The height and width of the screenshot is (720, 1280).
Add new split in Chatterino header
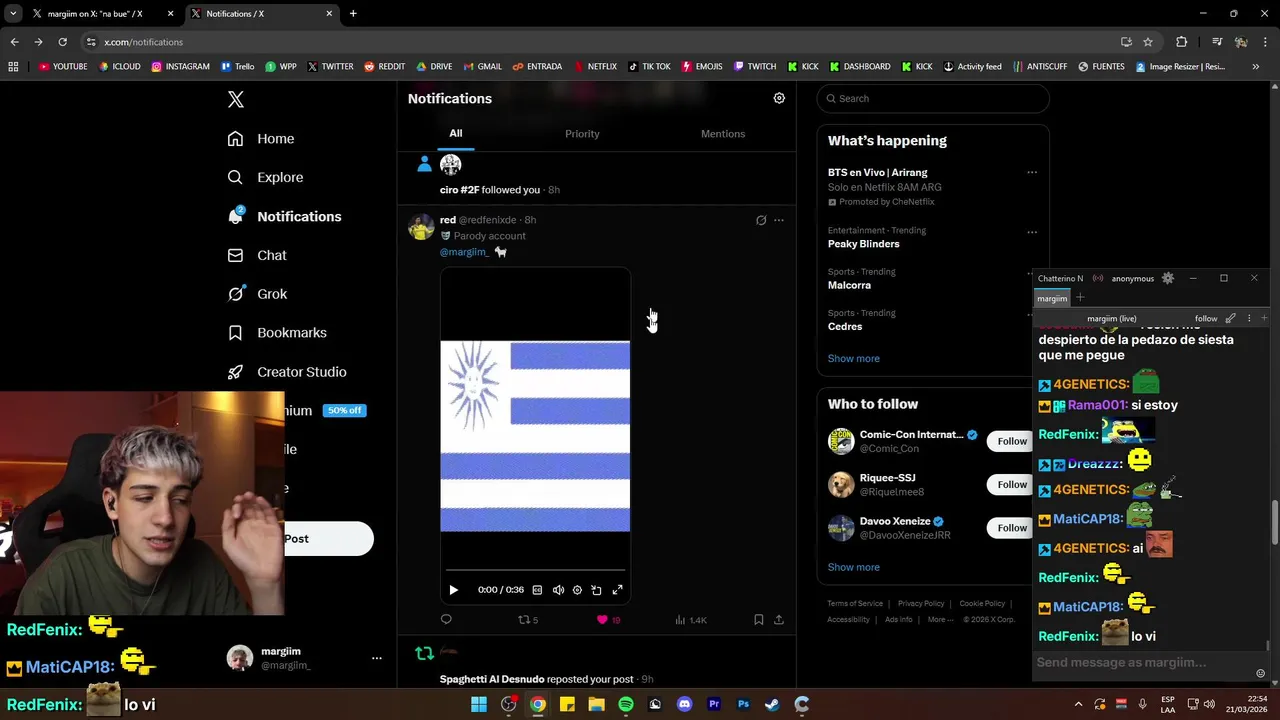(1264, 318)
